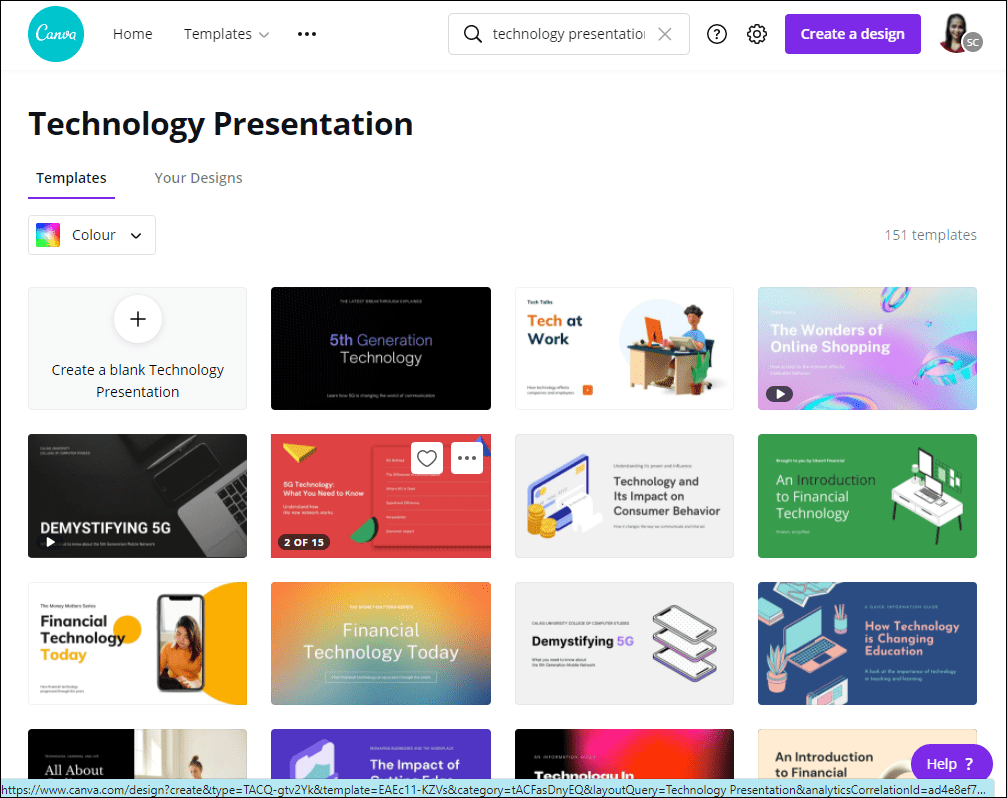Open the help question mark icon

click(x=716, y=33)
